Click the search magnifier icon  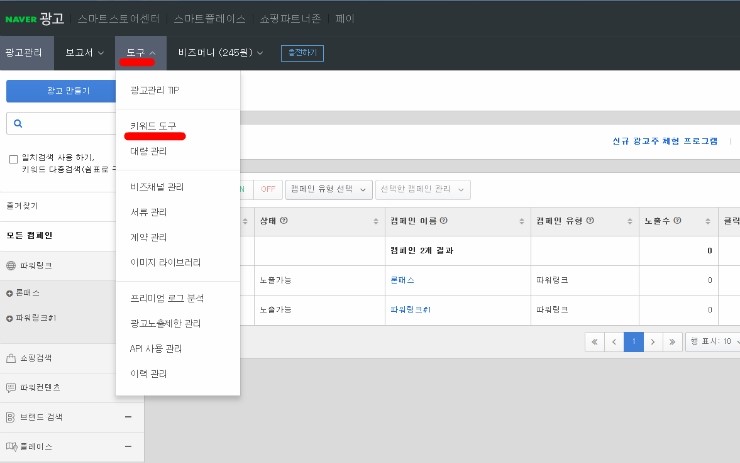[18, 124]
